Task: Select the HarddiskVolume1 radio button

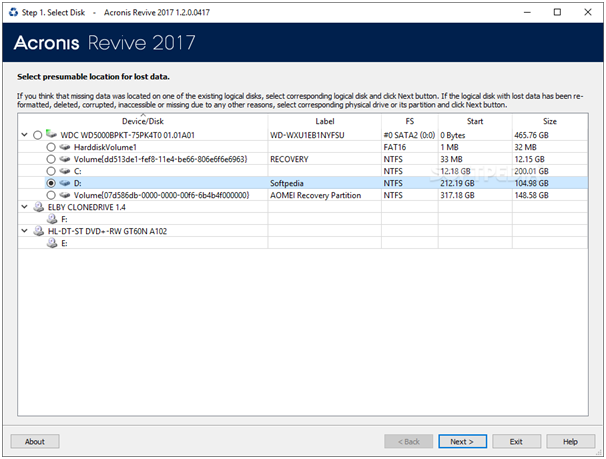Action: pyautogui.click(x=51, y=147)
